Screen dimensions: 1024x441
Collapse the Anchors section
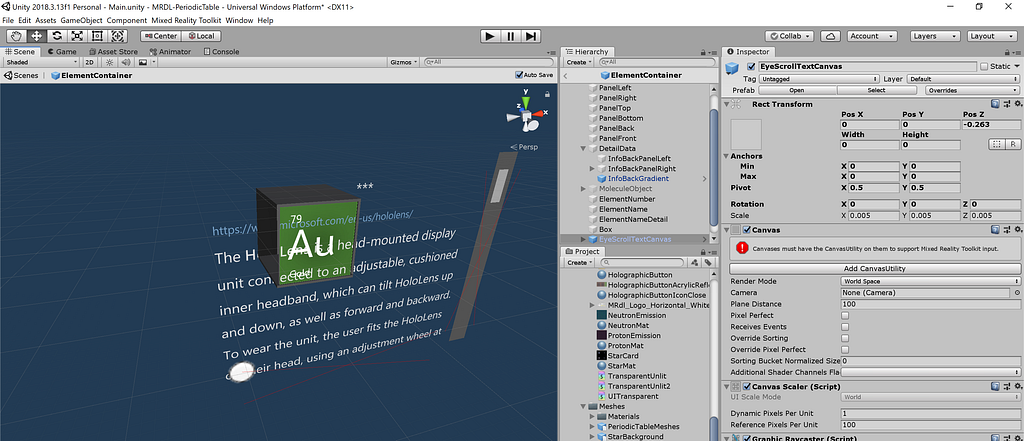click(726, 156)
